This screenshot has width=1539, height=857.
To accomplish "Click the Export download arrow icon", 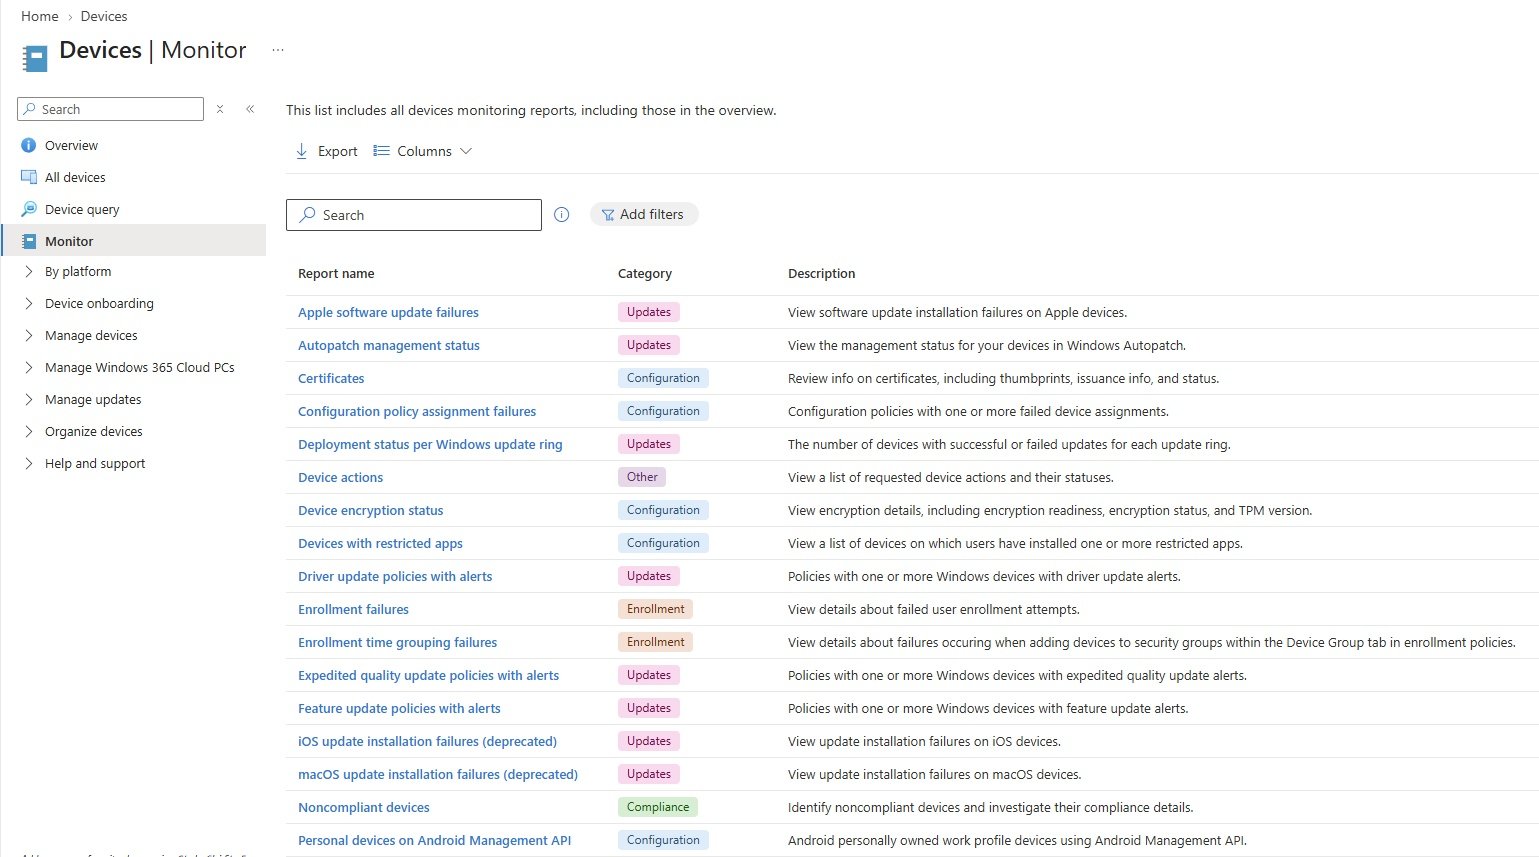I will pos(301,151).
